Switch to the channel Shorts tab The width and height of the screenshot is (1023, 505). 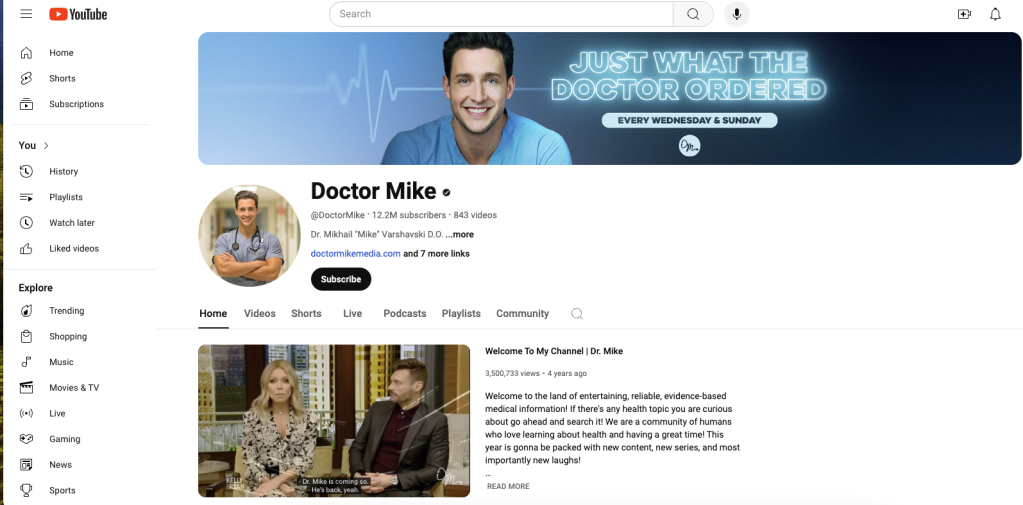click(306, 314)
